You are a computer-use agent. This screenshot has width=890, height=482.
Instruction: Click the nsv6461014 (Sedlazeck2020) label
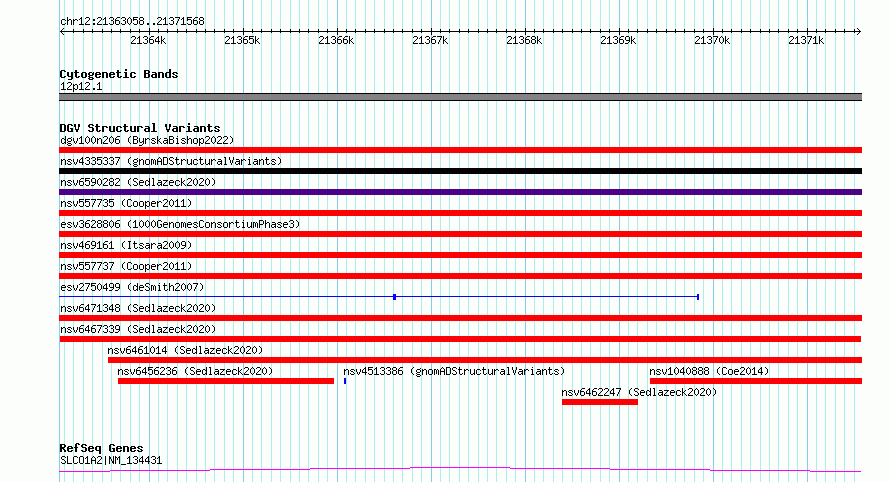pos(185,350)
